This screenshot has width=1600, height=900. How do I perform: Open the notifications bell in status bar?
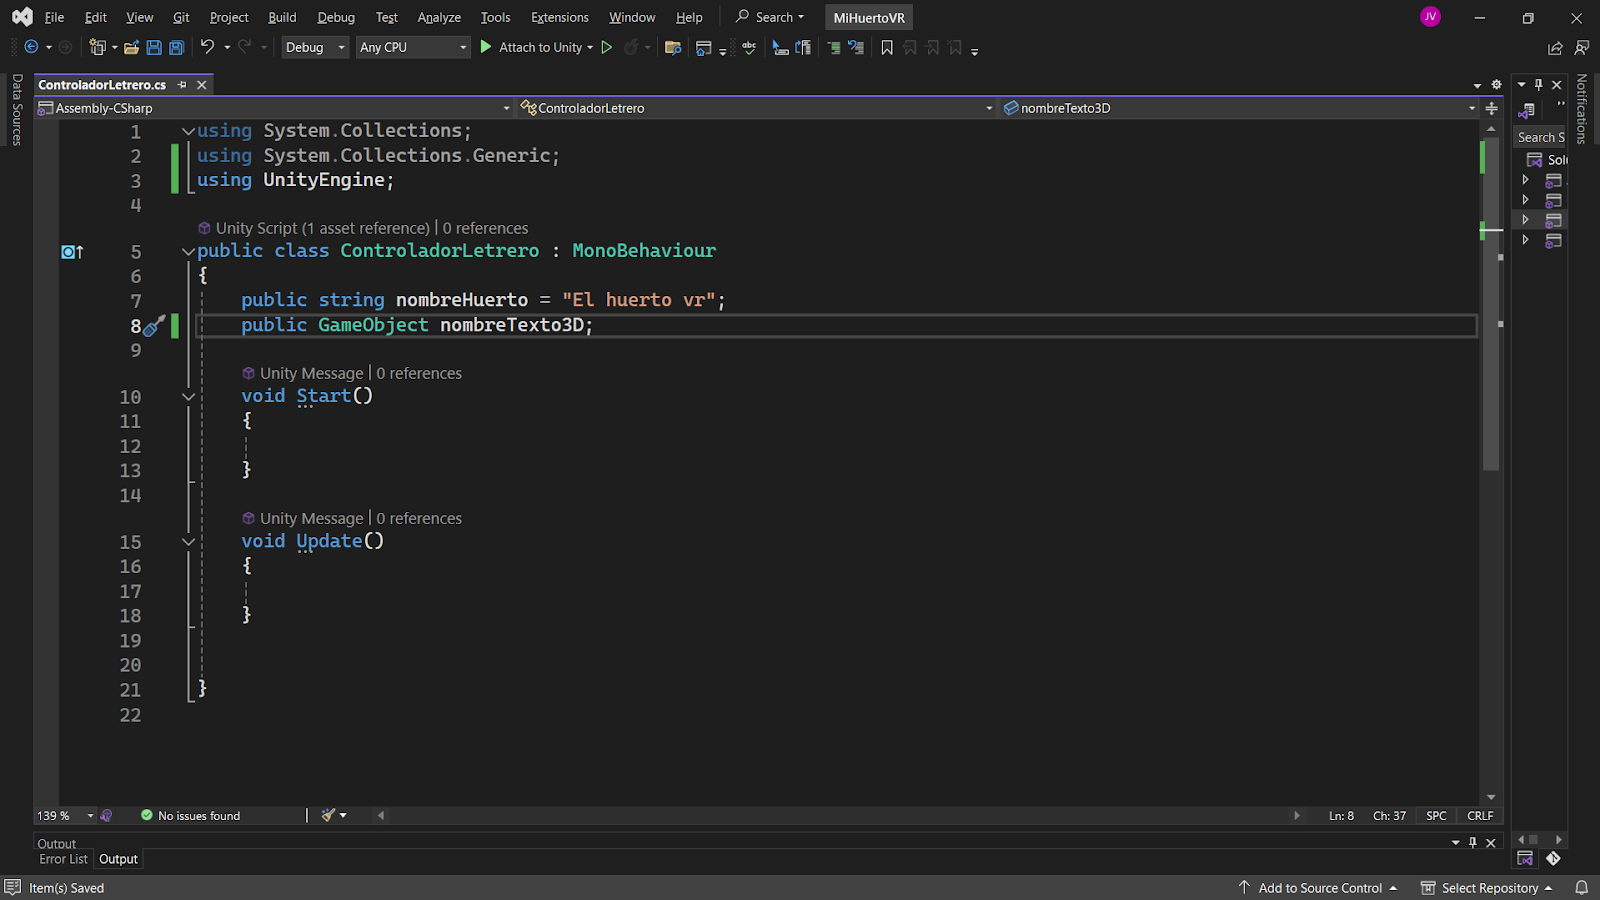click(x=1581, y=888)
